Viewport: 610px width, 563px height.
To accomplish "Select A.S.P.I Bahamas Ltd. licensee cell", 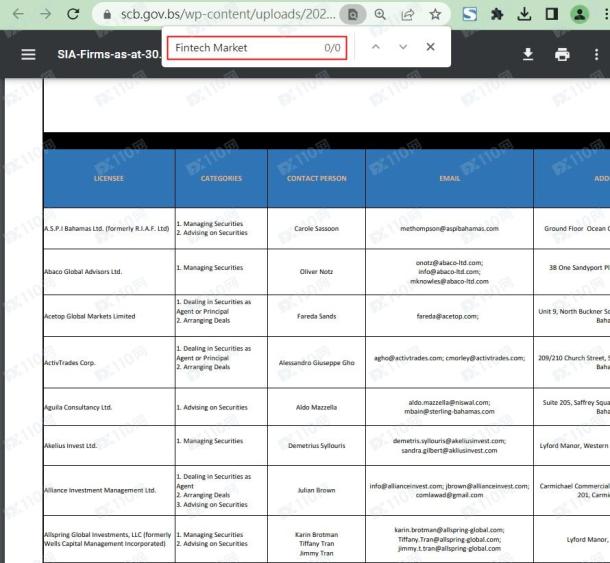I will 107,228.
